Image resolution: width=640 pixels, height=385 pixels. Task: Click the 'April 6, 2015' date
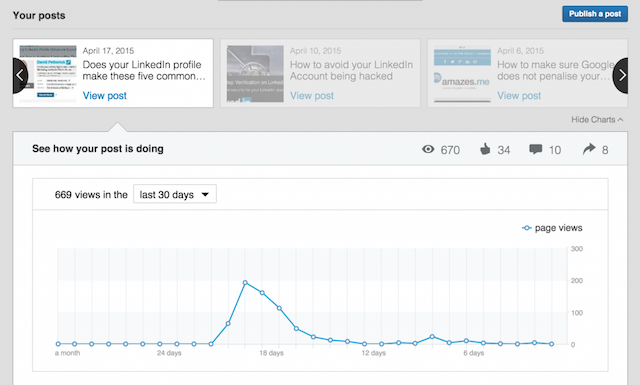(520, 51)
